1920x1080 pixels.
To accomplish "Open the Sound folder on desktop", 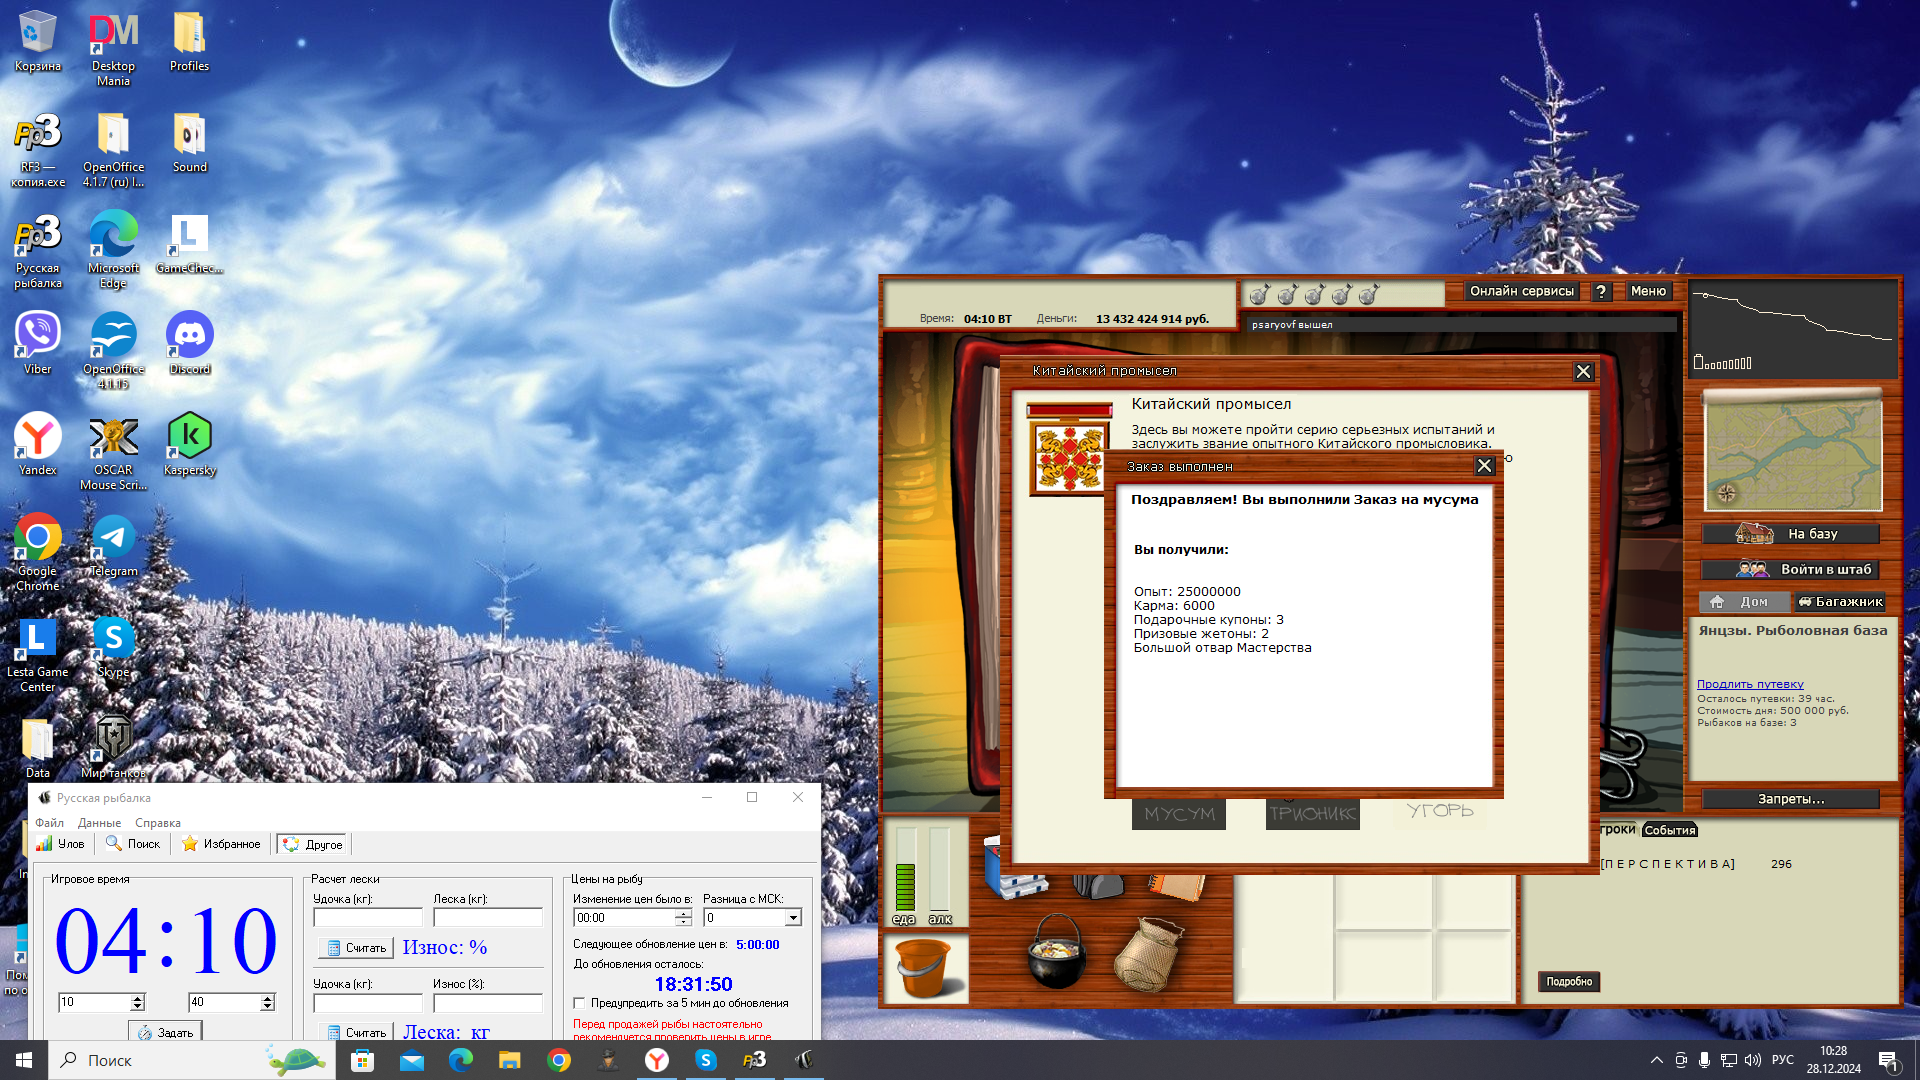I will 190,142.
